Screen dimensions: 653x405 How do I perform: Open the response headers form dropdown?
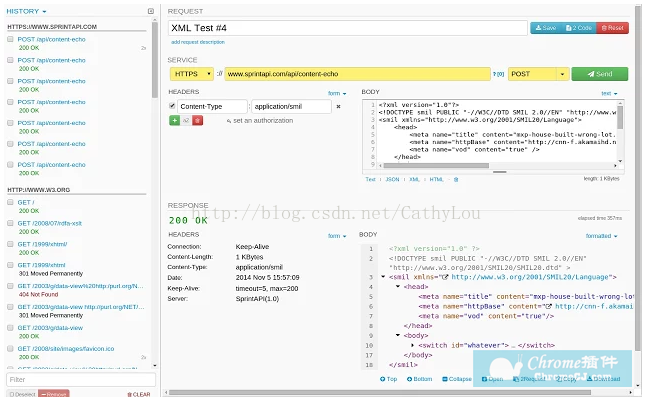(337, 236)
